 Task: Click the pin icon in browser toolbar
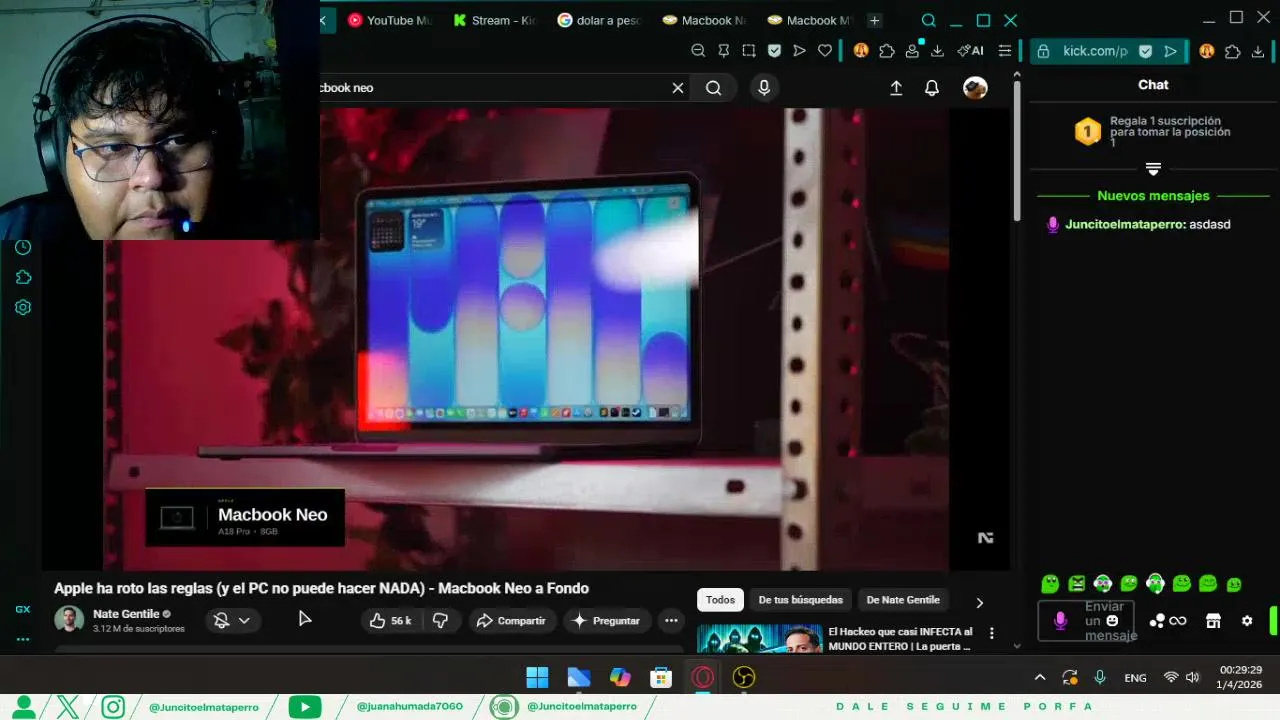[x=723, y=51]
